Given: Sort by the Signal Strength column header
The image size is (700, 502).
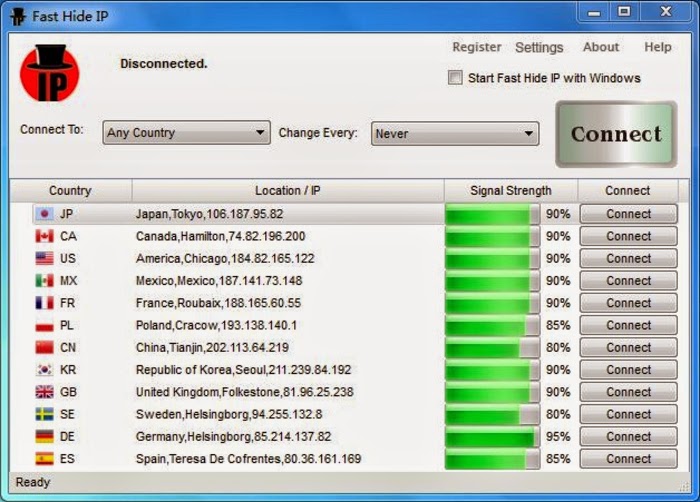Looking at the screenshot, I should (511, 191).
